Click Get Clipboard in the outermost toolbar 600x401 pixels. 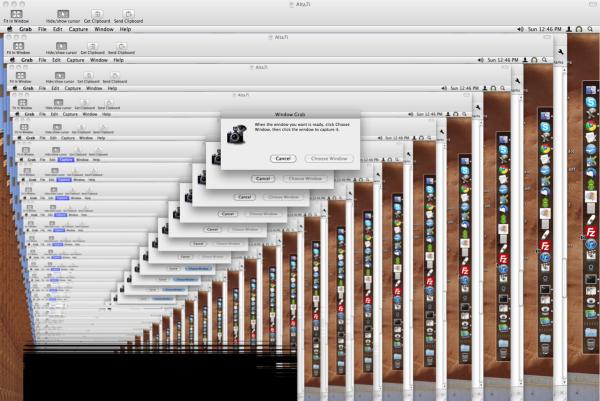[x=97, y=16]
